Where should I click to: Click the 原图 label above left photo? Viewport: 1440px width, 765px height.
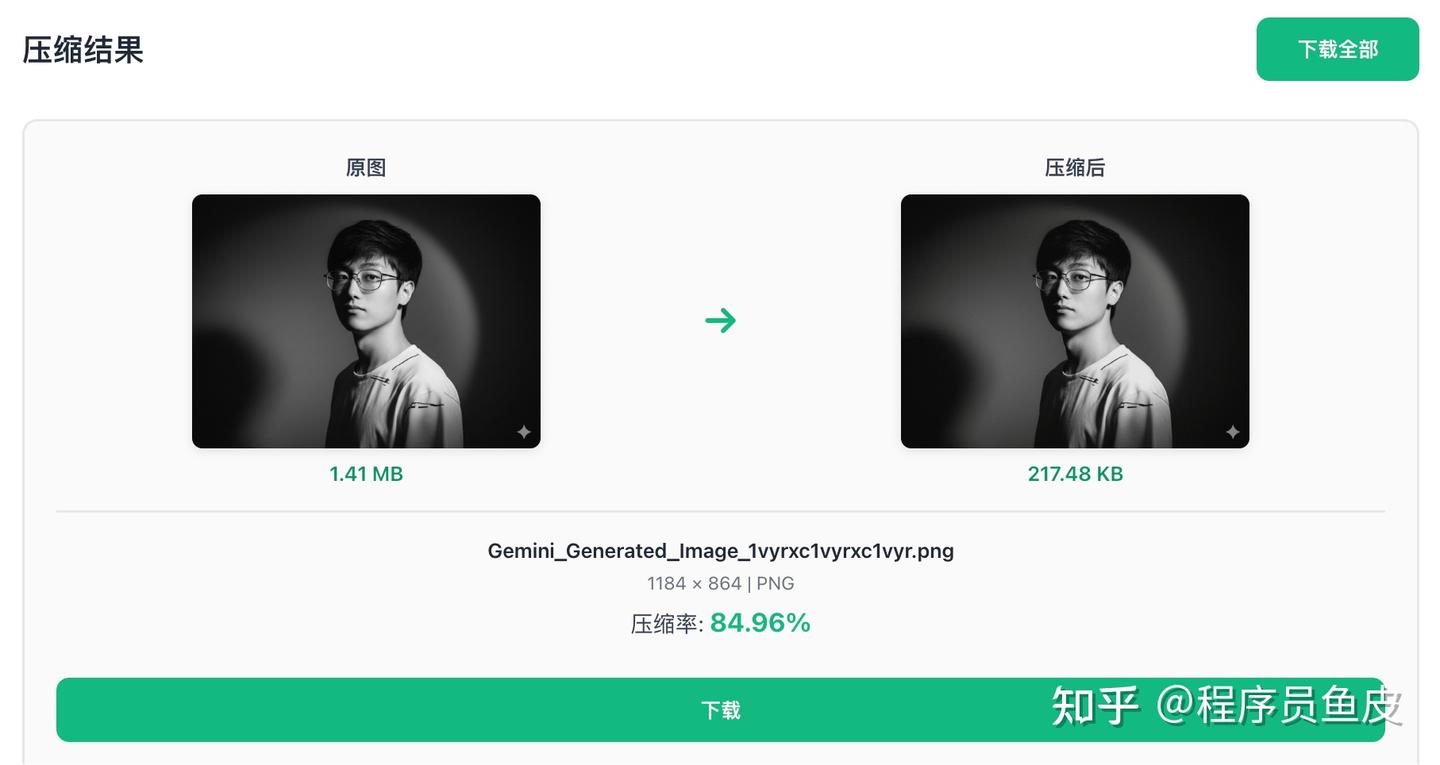point(366,168)
